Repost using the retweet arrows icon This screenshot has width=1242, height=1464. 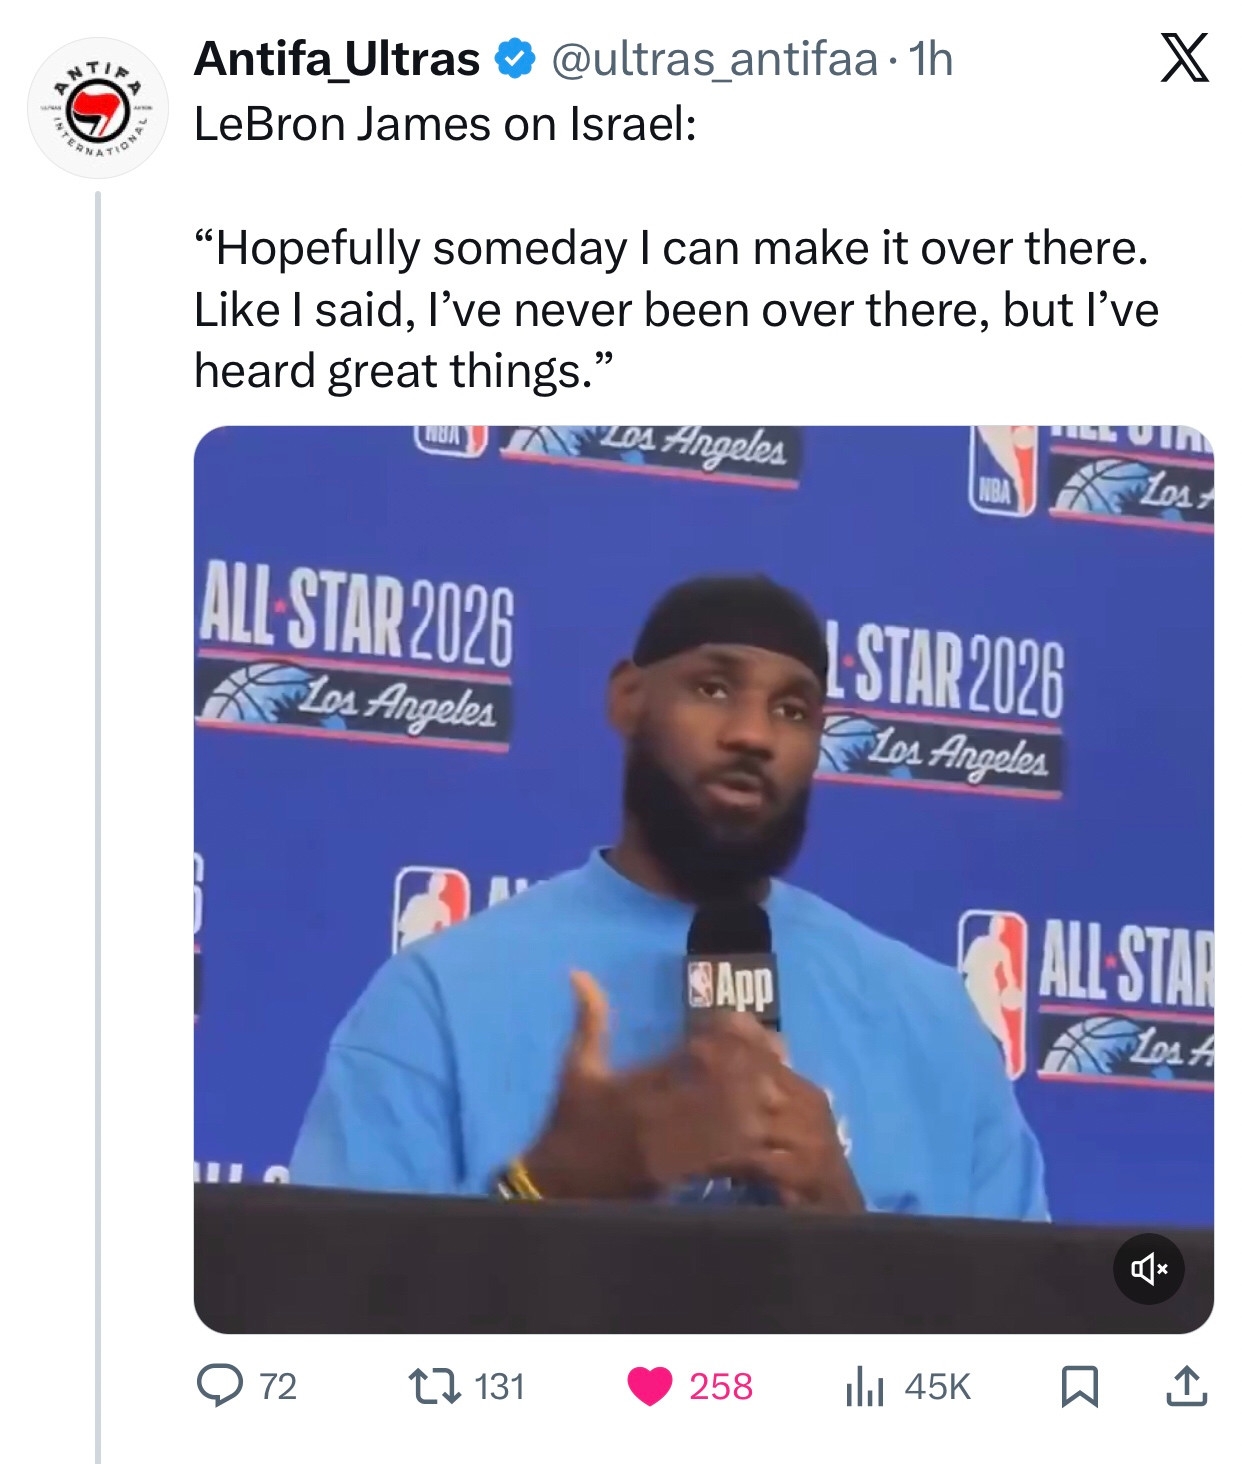(436, 1386)
